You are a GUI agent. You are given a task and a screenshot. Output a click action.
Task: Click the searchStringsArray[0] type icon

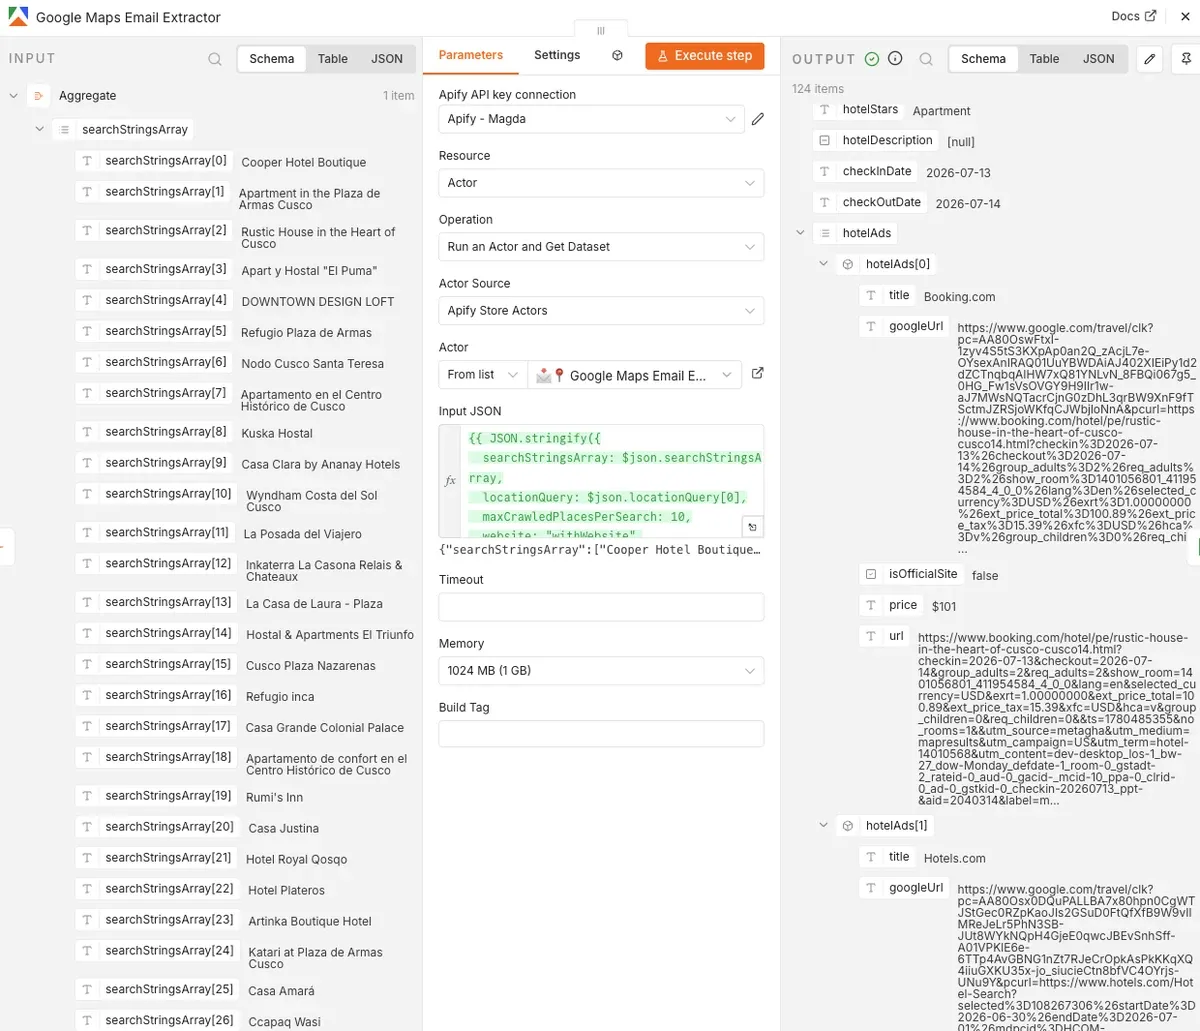[x=87, y=161]
